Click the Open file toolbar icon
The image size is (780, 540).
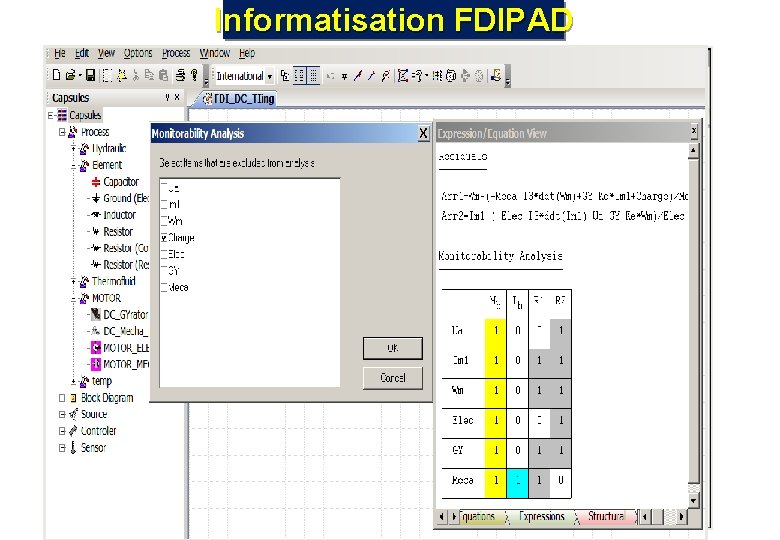(x=71, y=75)
